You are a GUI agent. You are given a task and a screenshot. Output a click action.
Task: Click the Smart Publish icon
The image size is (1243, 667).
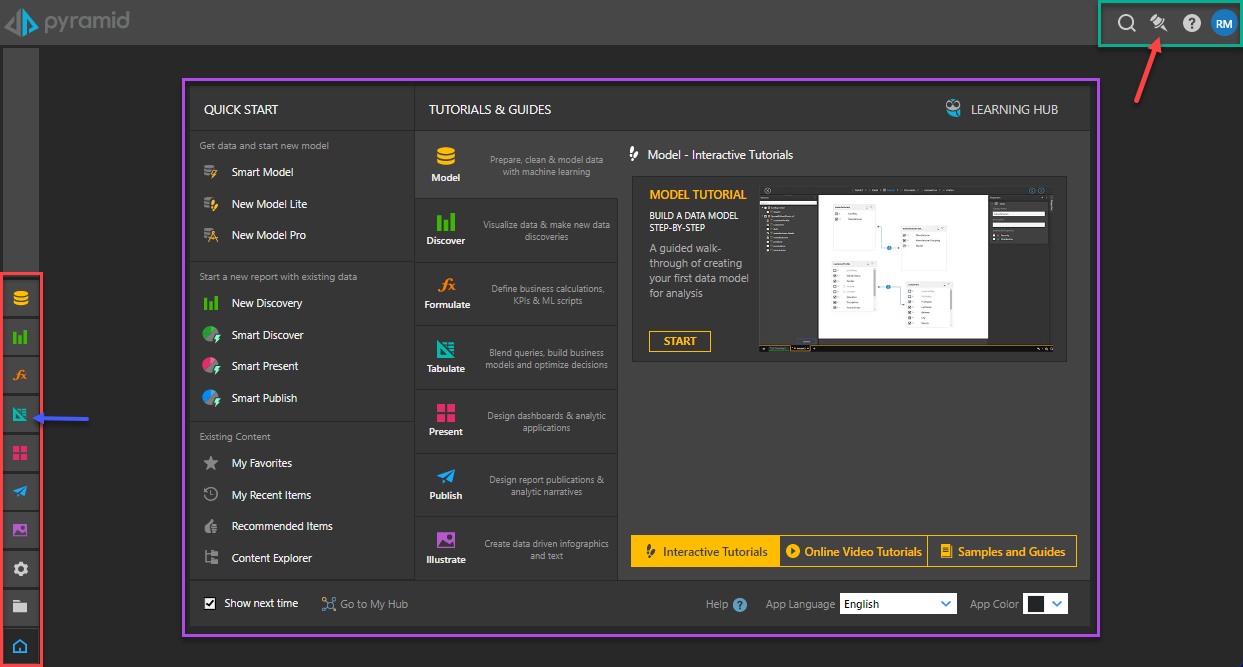(211, 398)
